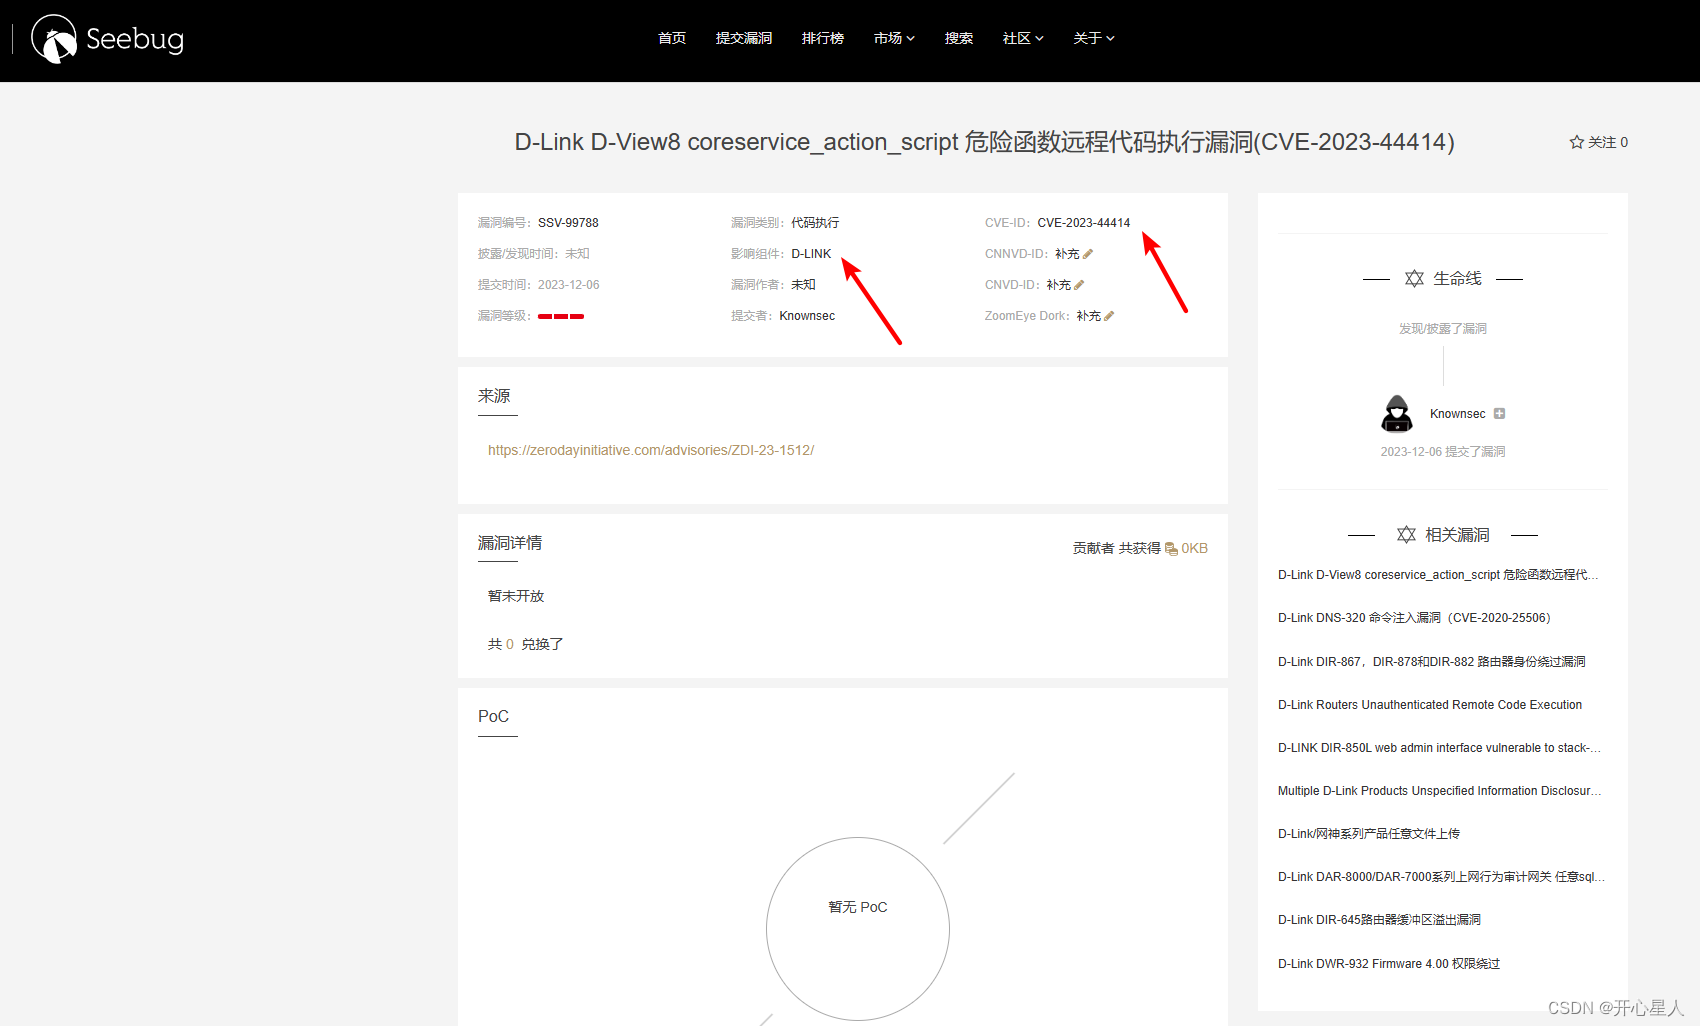
Task: Open D-LINK DIR-850L web admin interface link
Action: [x=1439, y=748]
